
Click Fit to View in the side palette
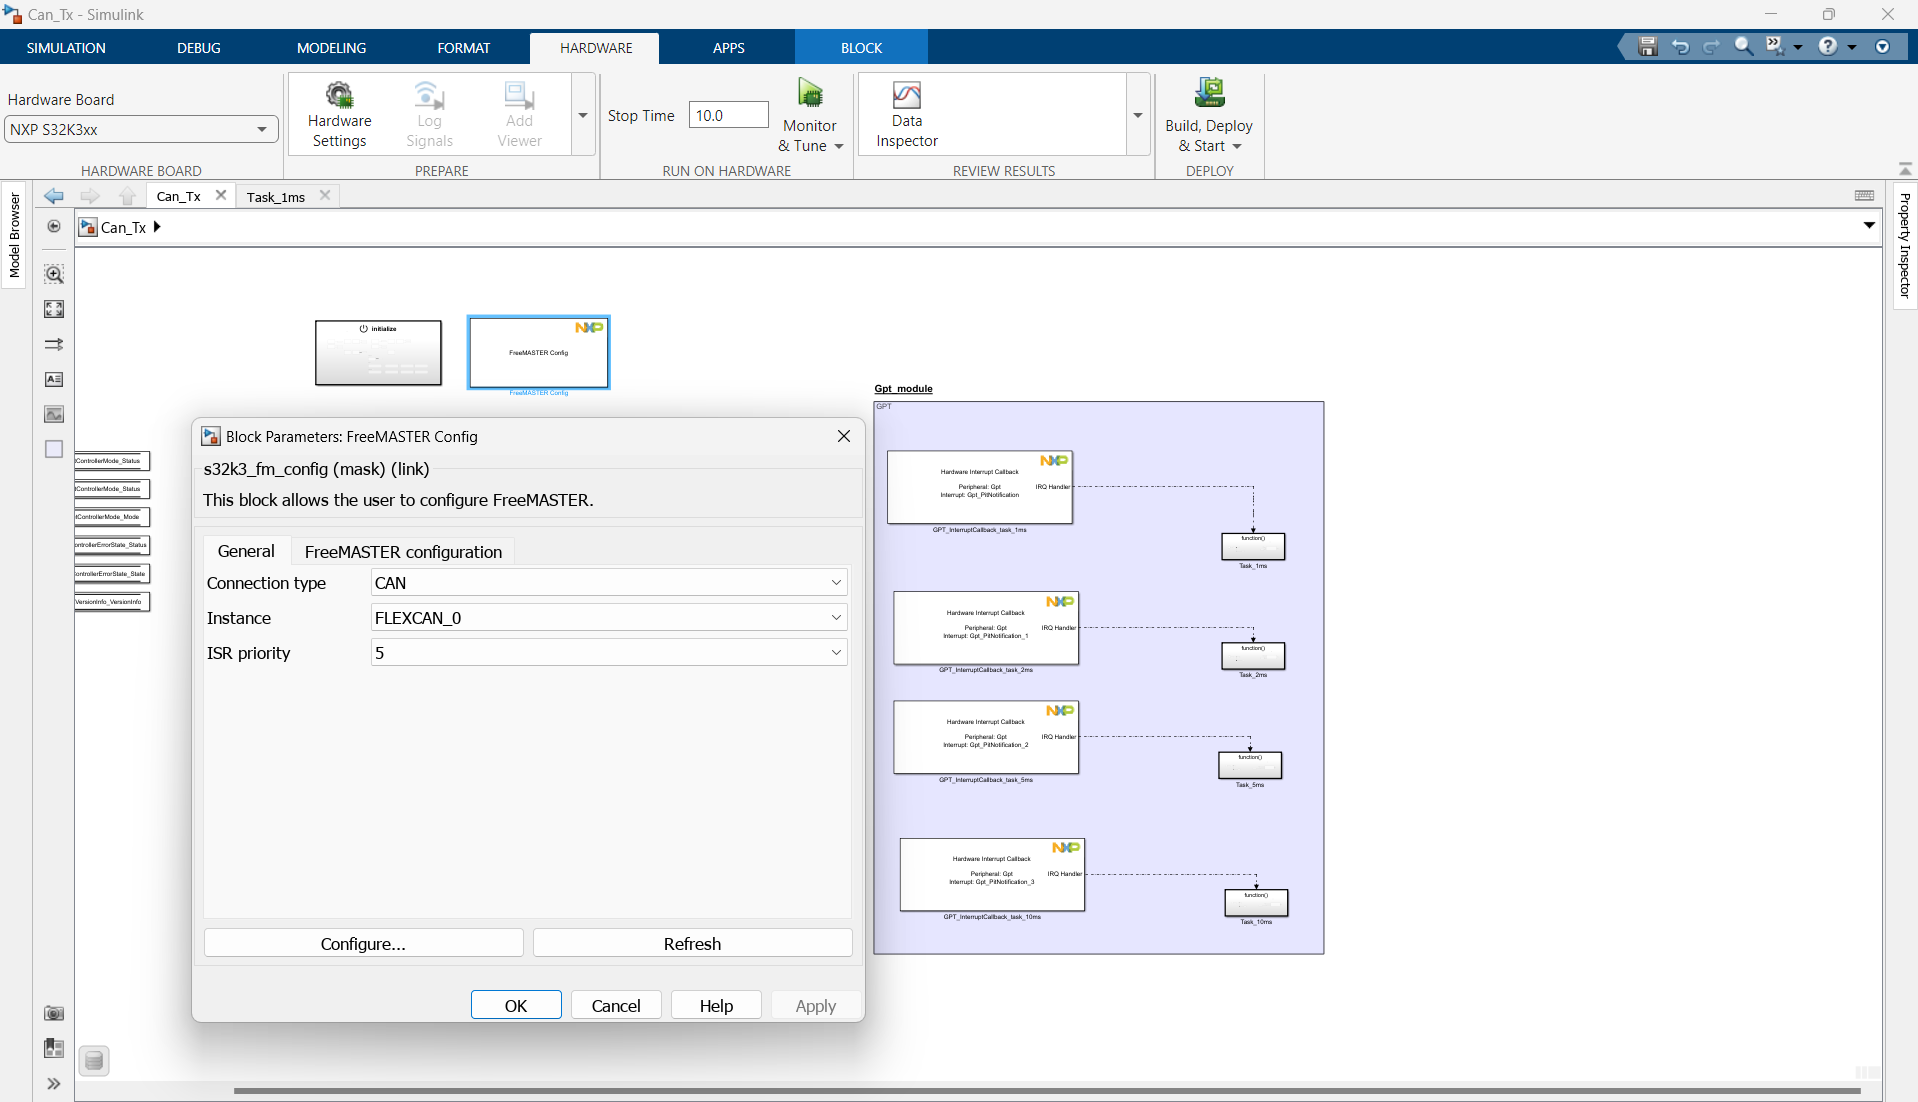53,309
